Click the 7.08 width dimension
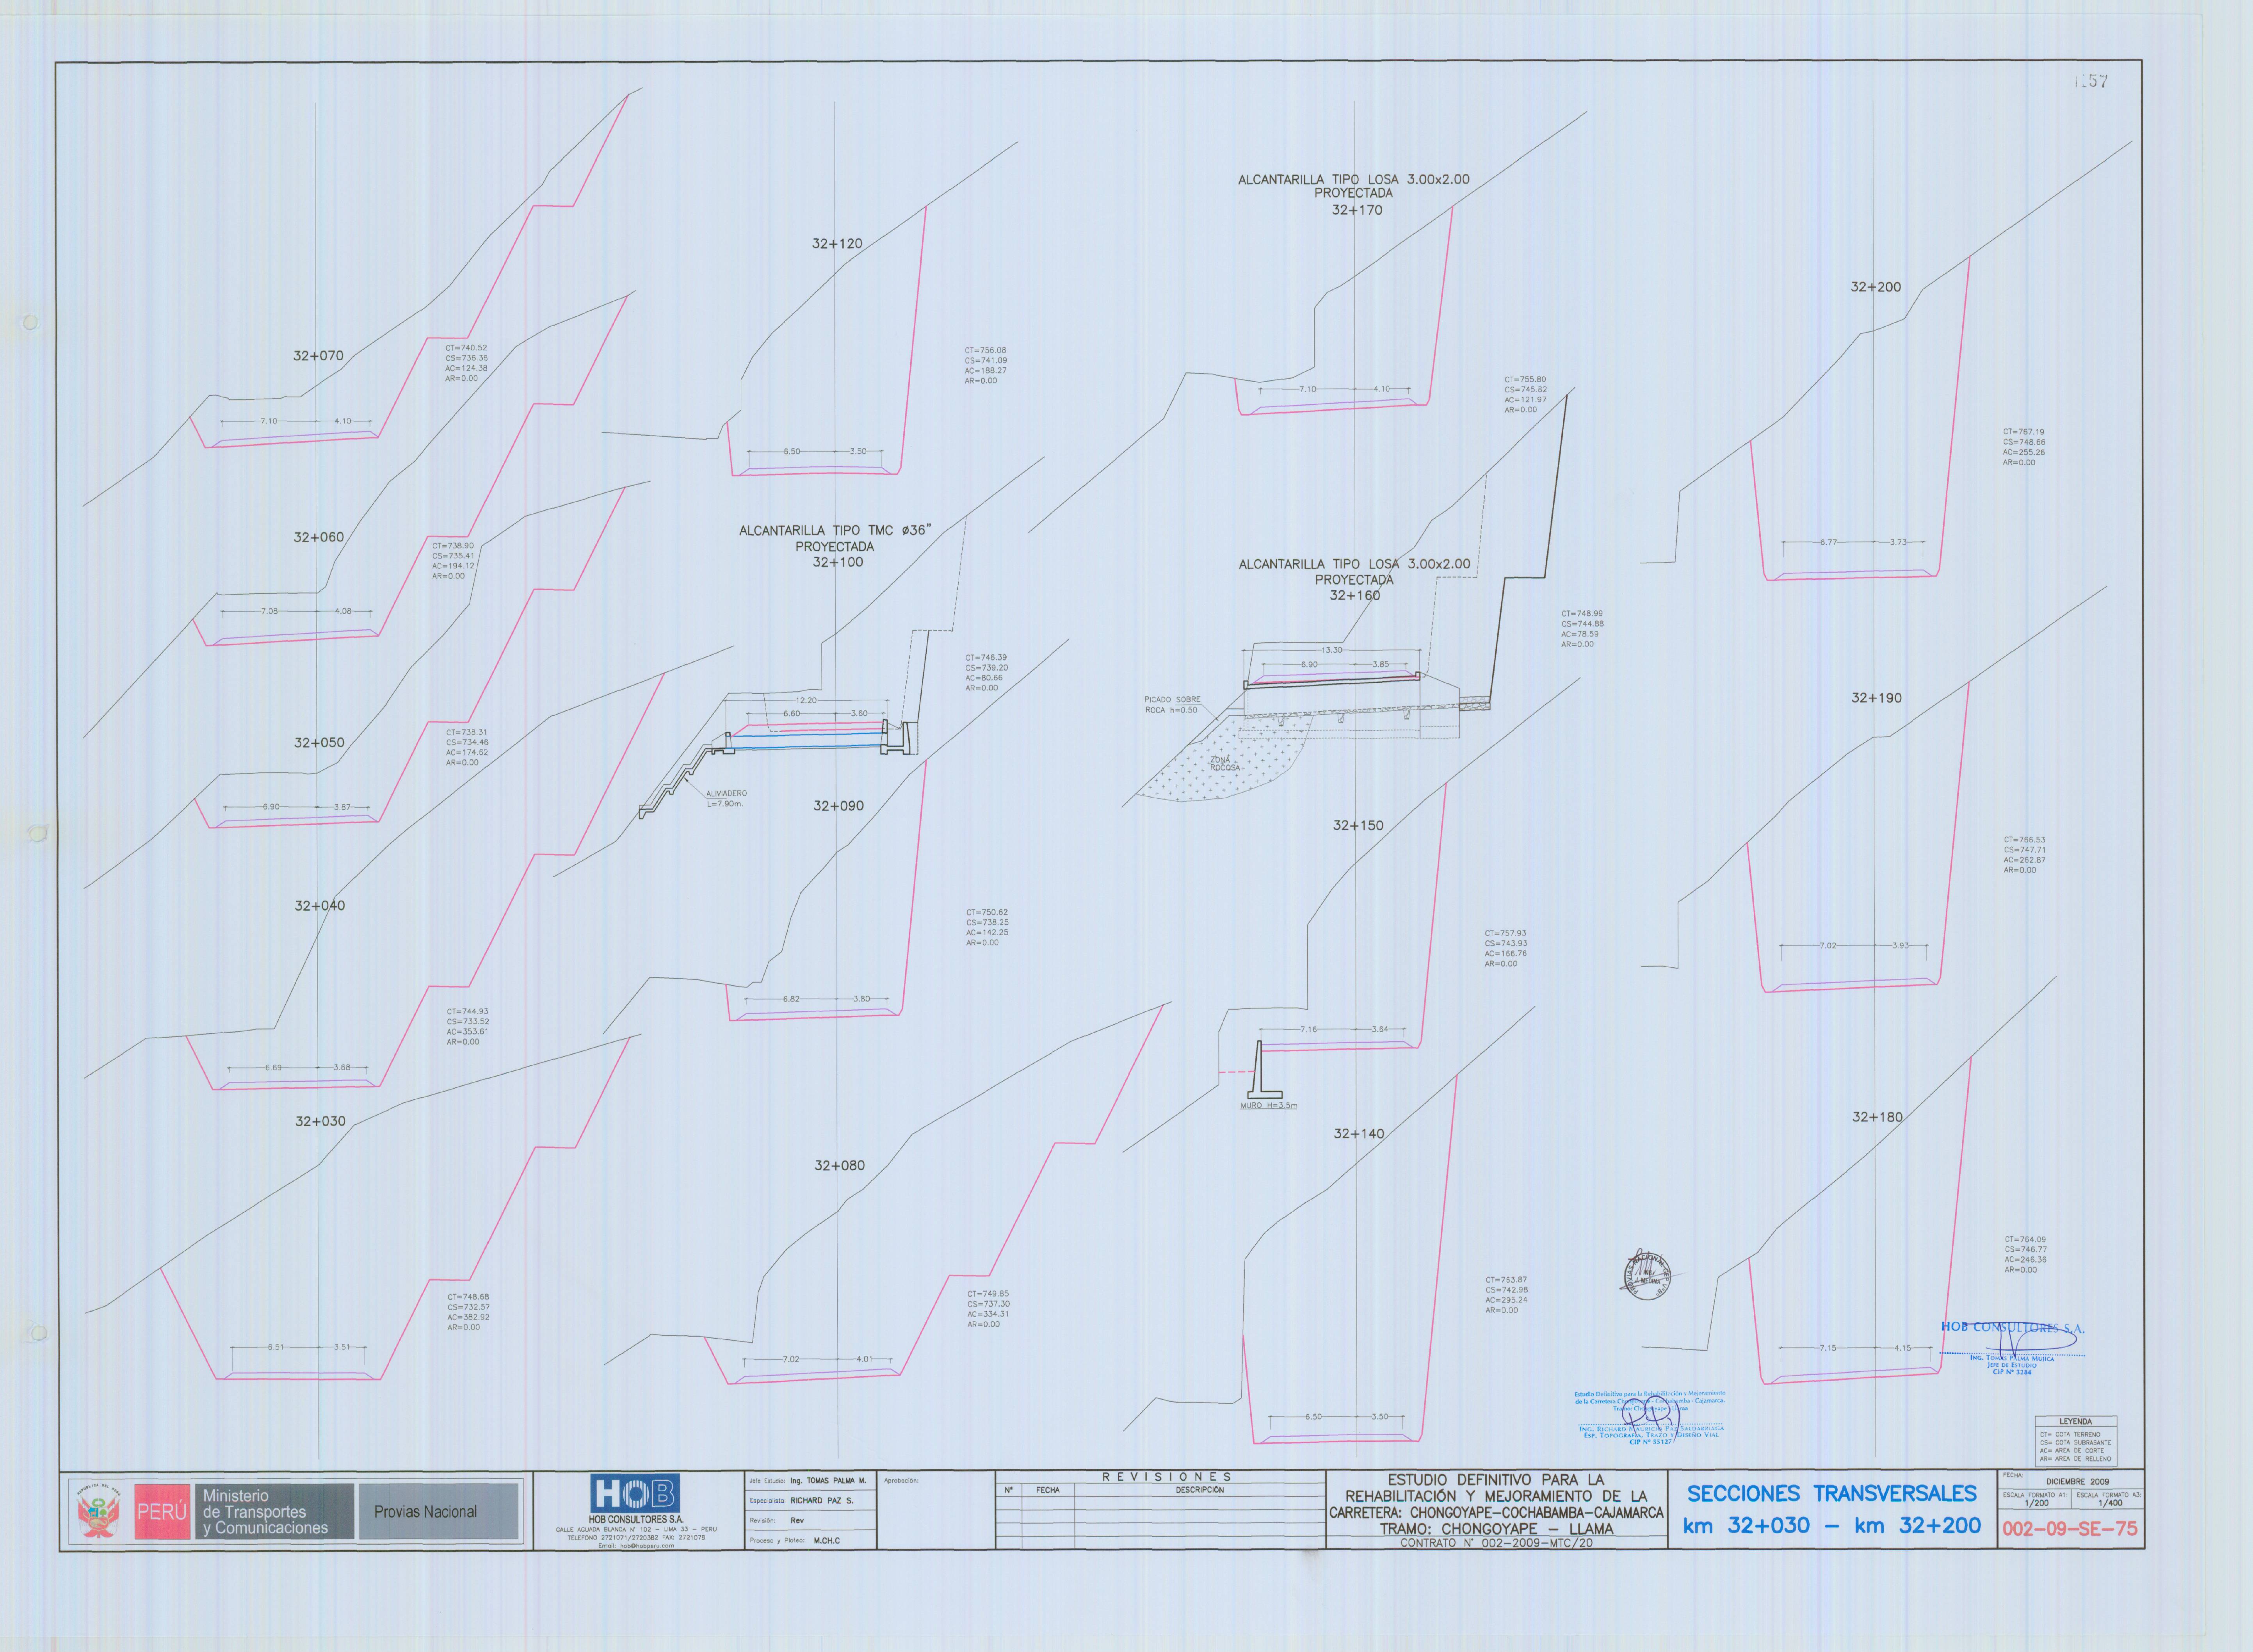Viewport: 2253px width, 1652px height. coord(269,611)
